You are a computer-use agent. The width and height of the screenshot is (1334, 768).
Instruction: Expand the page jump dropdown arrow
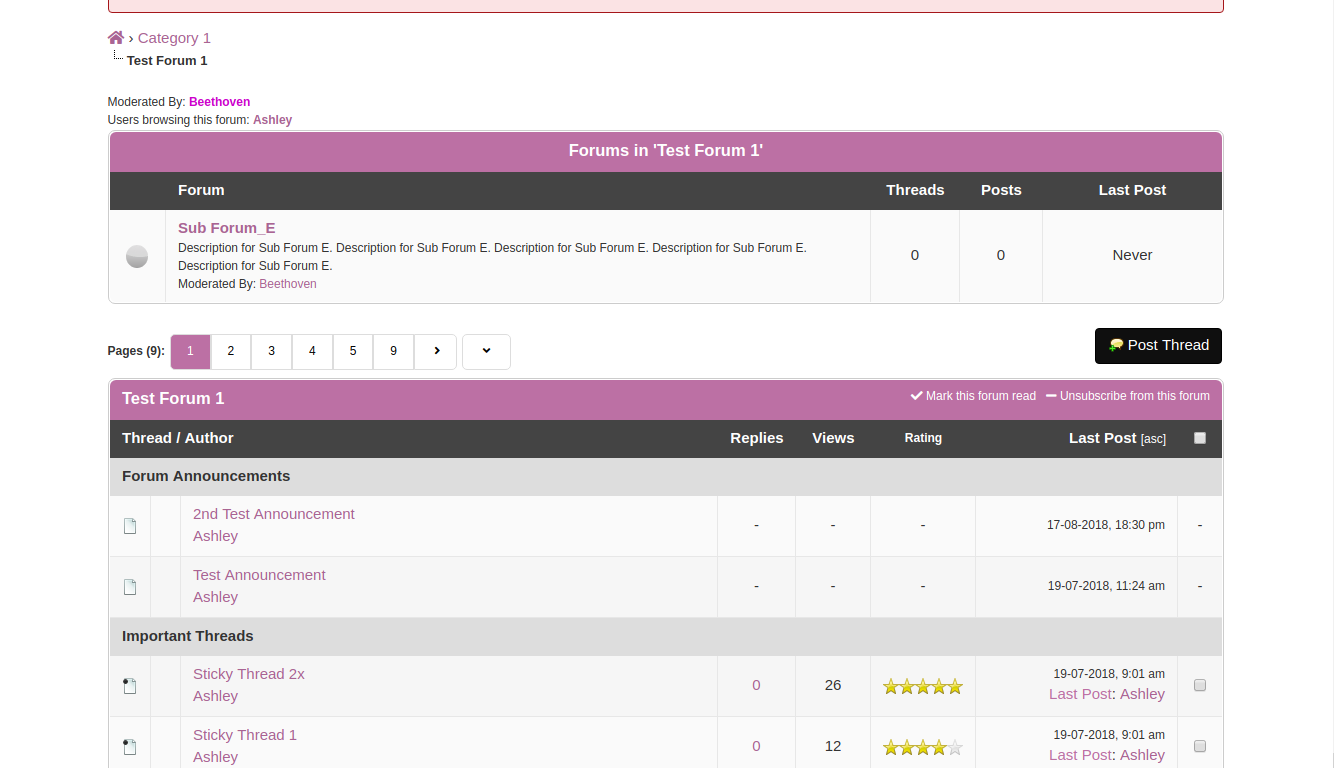click(486, 351)
